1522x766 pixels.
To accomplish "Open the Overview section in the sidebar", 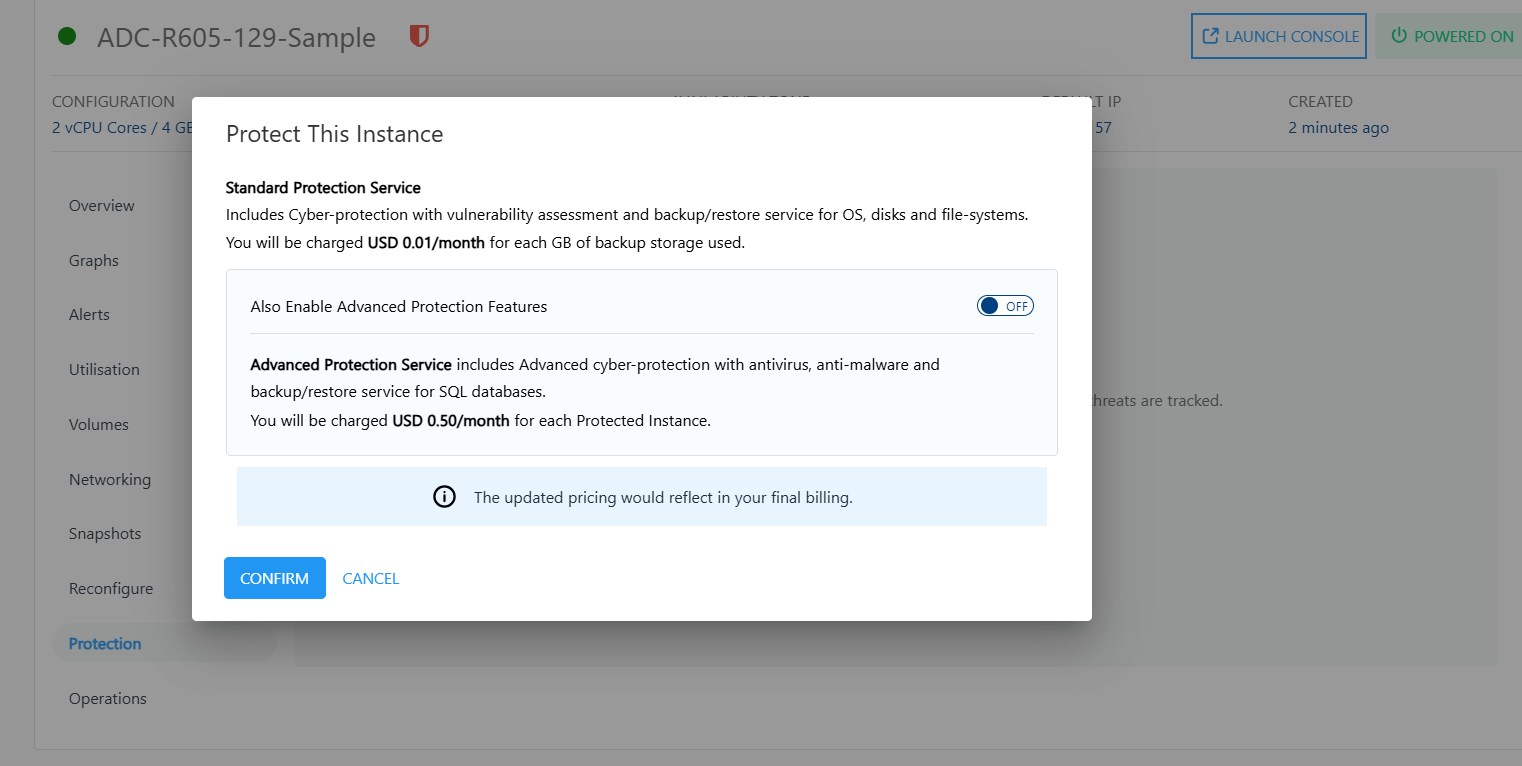I will pyautogui.click(x=102, y=206).
